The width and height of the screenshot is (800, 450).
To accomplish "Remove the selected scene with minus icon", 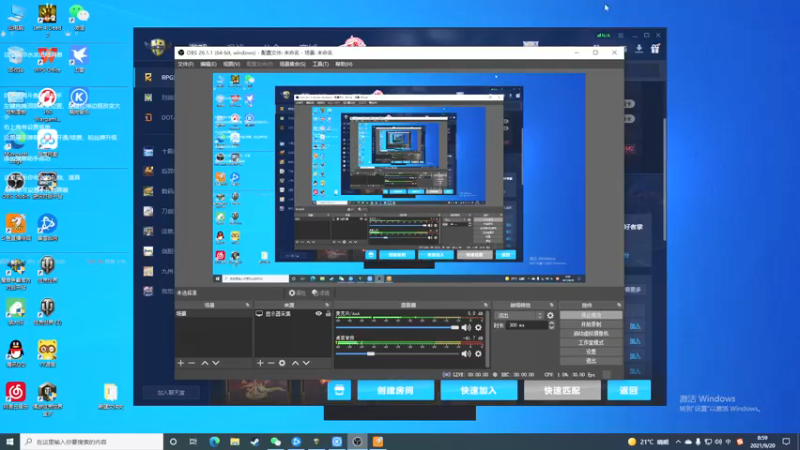I will coord(192,363).
